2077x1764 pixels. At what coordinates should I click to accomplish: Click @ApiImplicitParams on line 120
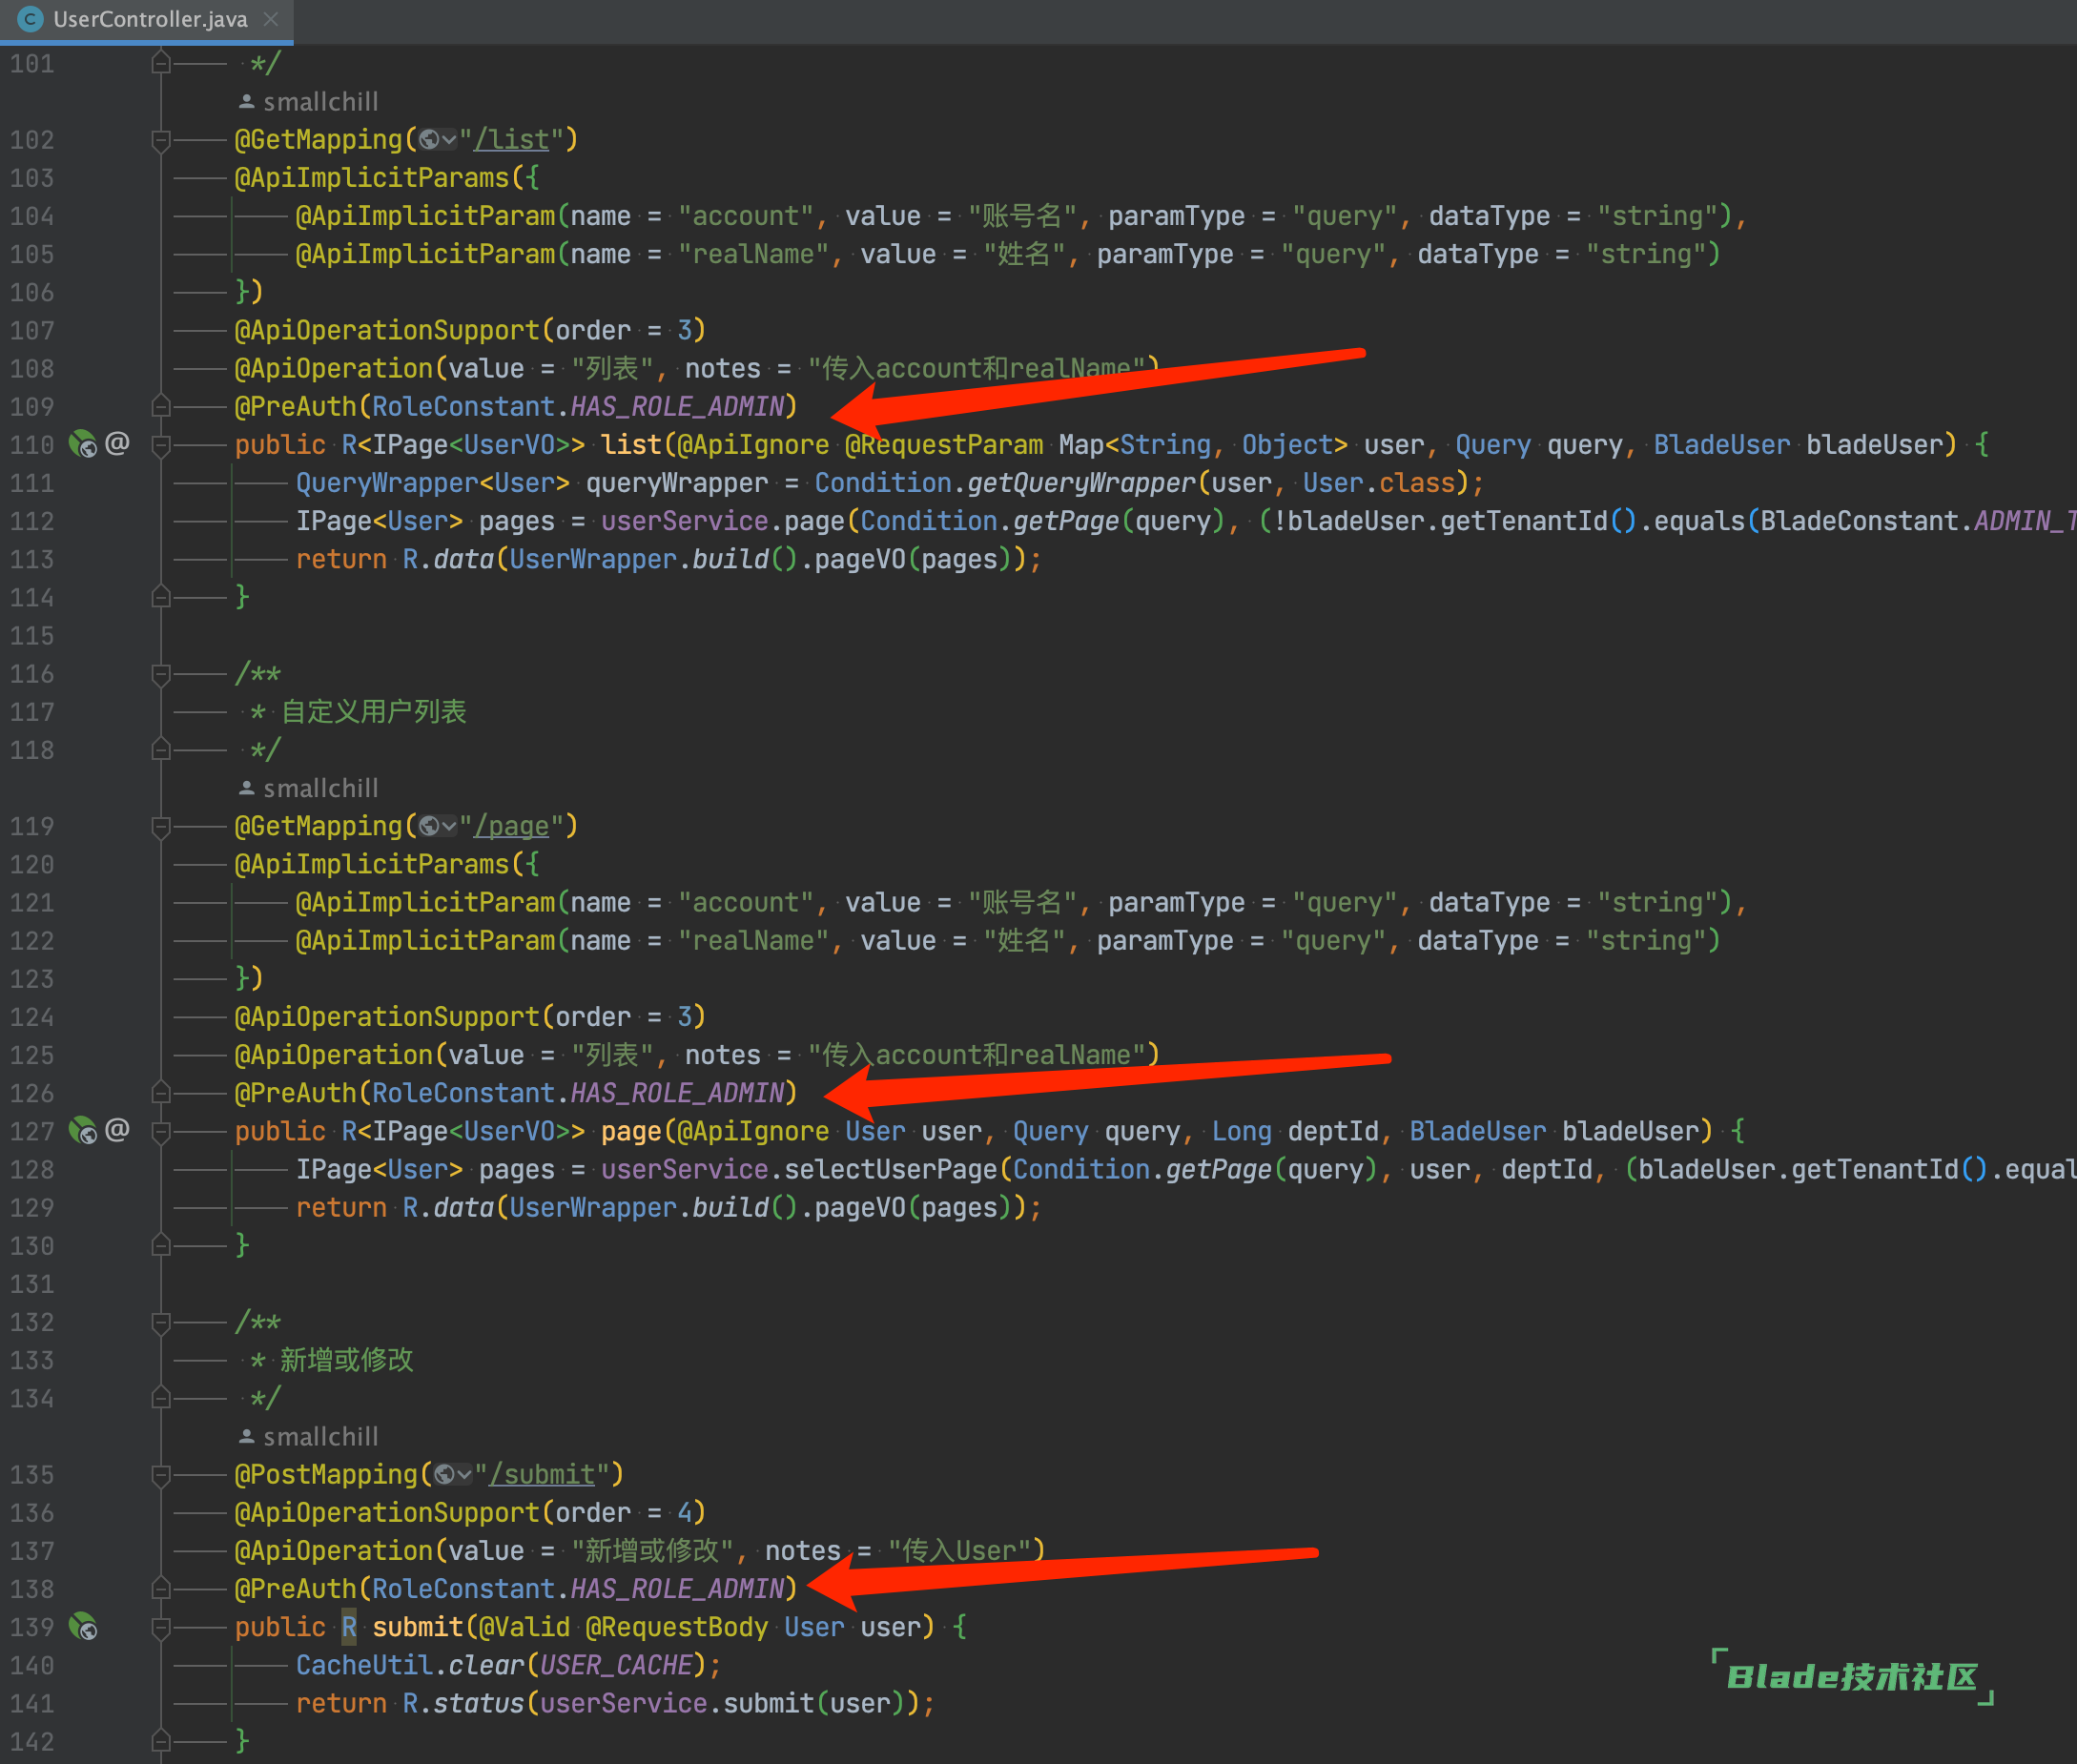click(372, 864)
